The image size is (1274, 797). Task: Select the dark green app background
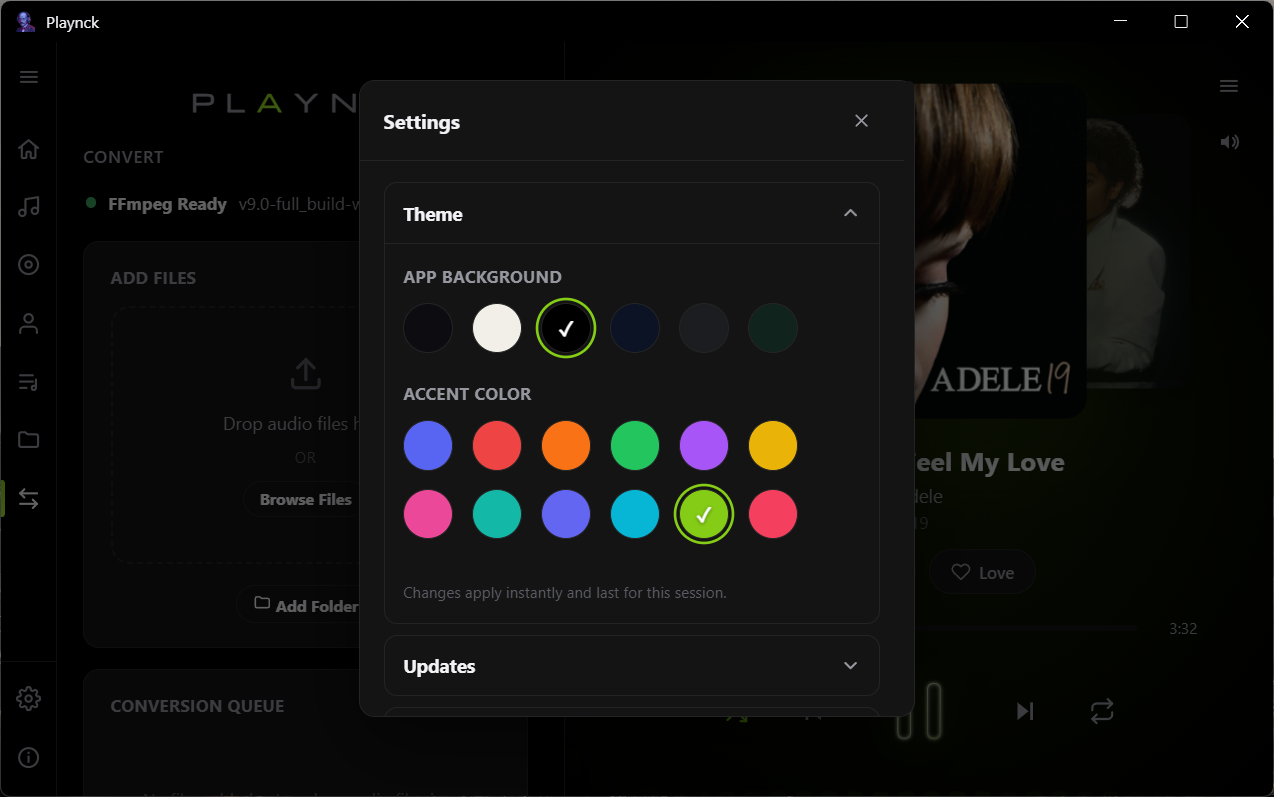[773, 328]
